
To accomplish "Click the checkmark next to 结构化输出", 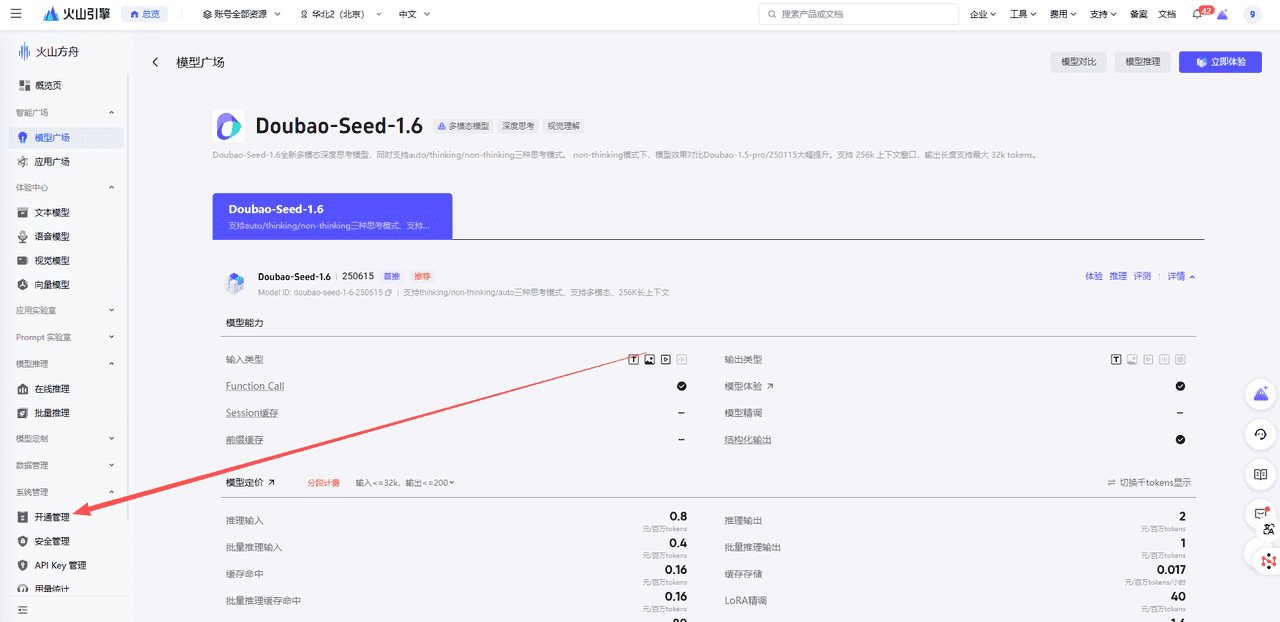I will [x=1179, y=439].
